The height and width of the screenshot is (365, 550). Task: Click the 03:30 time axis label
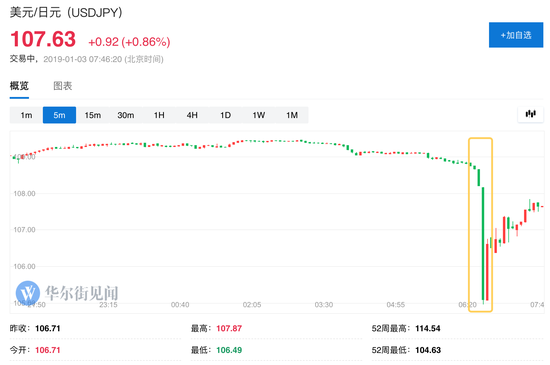[324, 305]
